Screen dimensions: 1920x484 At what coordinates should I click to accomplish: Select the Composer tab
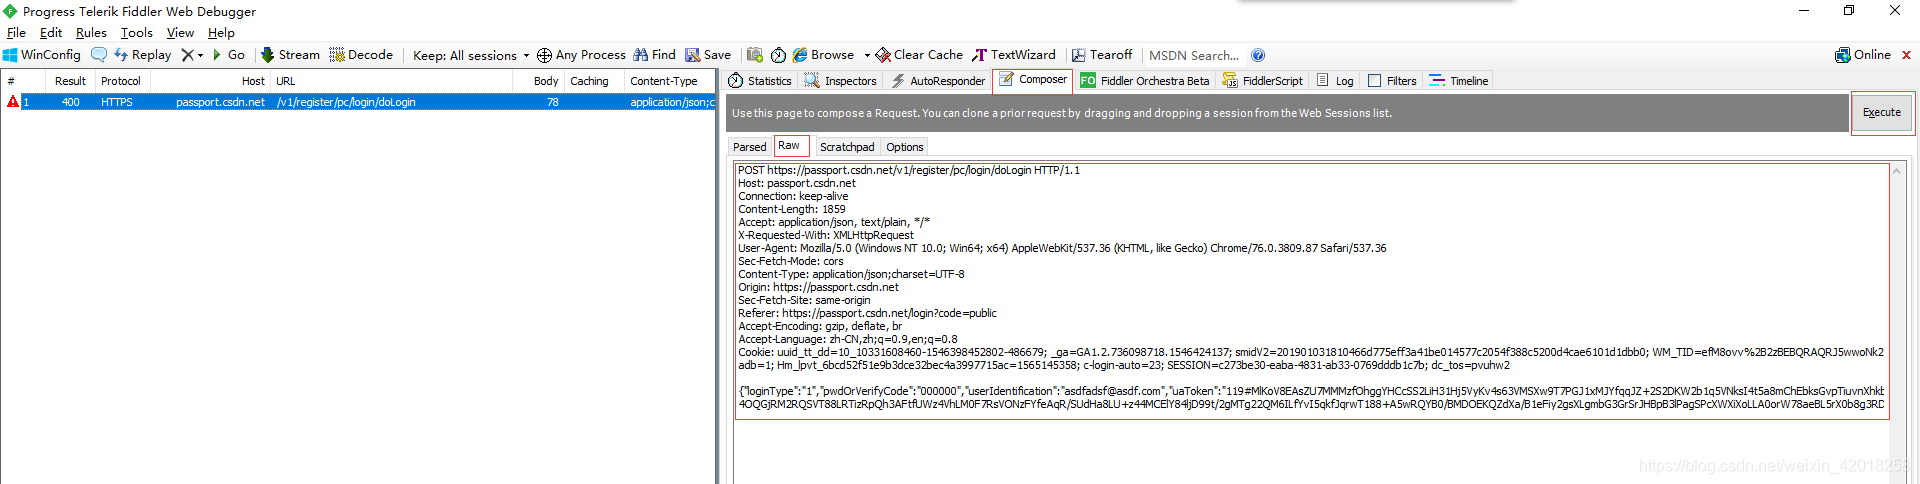[x=1033, y=80]
